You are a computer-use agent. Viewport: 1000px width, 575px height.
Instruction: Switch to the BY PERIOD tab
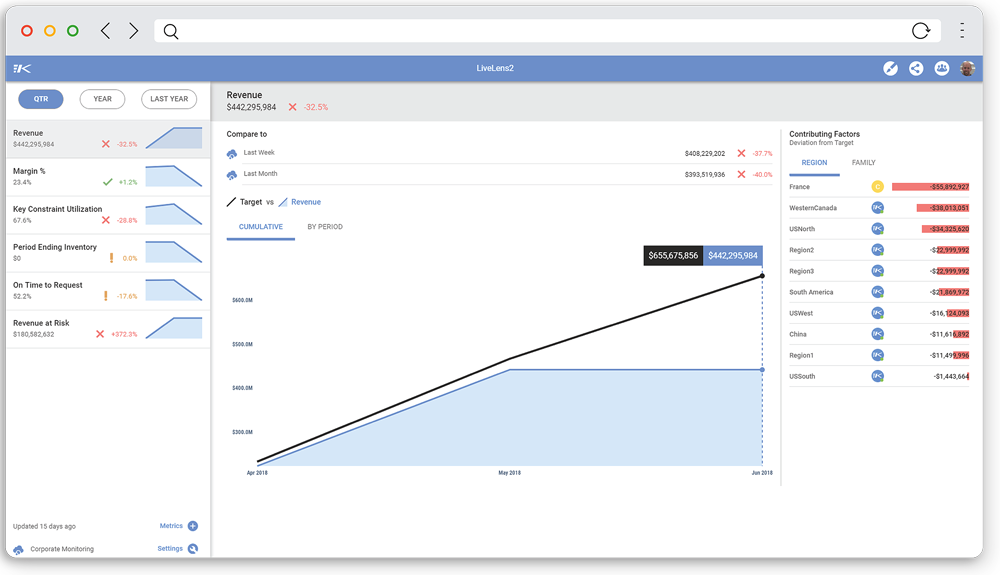pyautogui.click(x=325, y=227)
